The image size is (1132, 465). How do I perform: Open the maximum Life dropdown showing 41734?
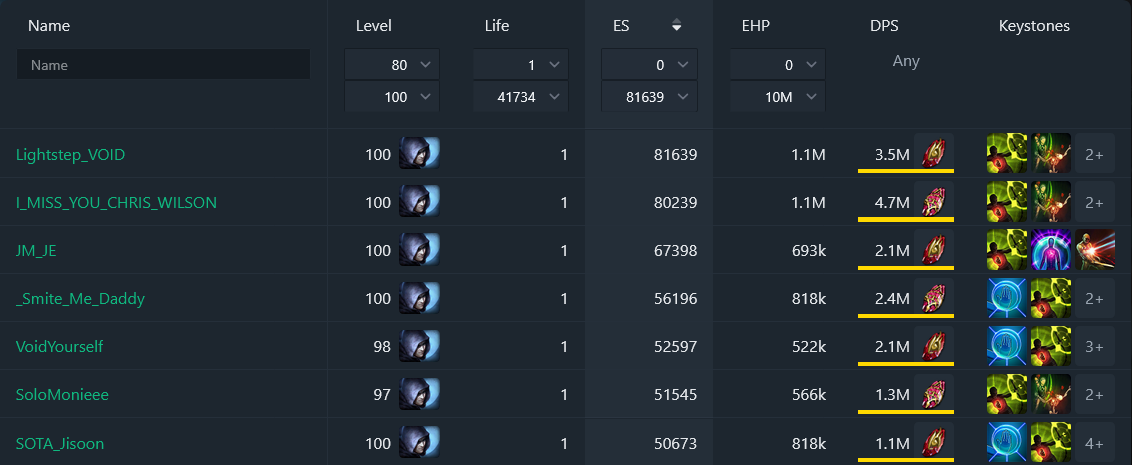pyautogui.click(x=520, y=97)
